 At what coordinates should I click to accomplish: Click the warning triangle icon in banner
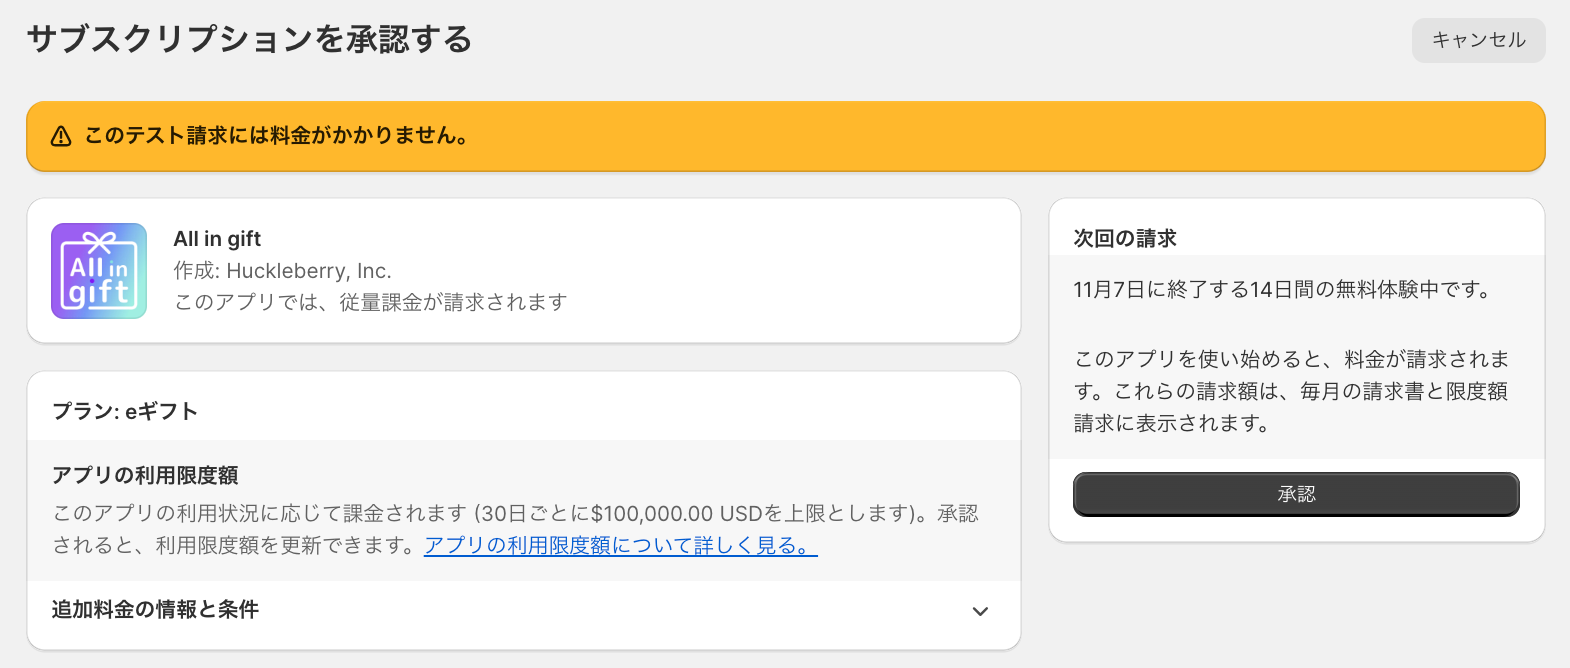click(x=61, y=136)
